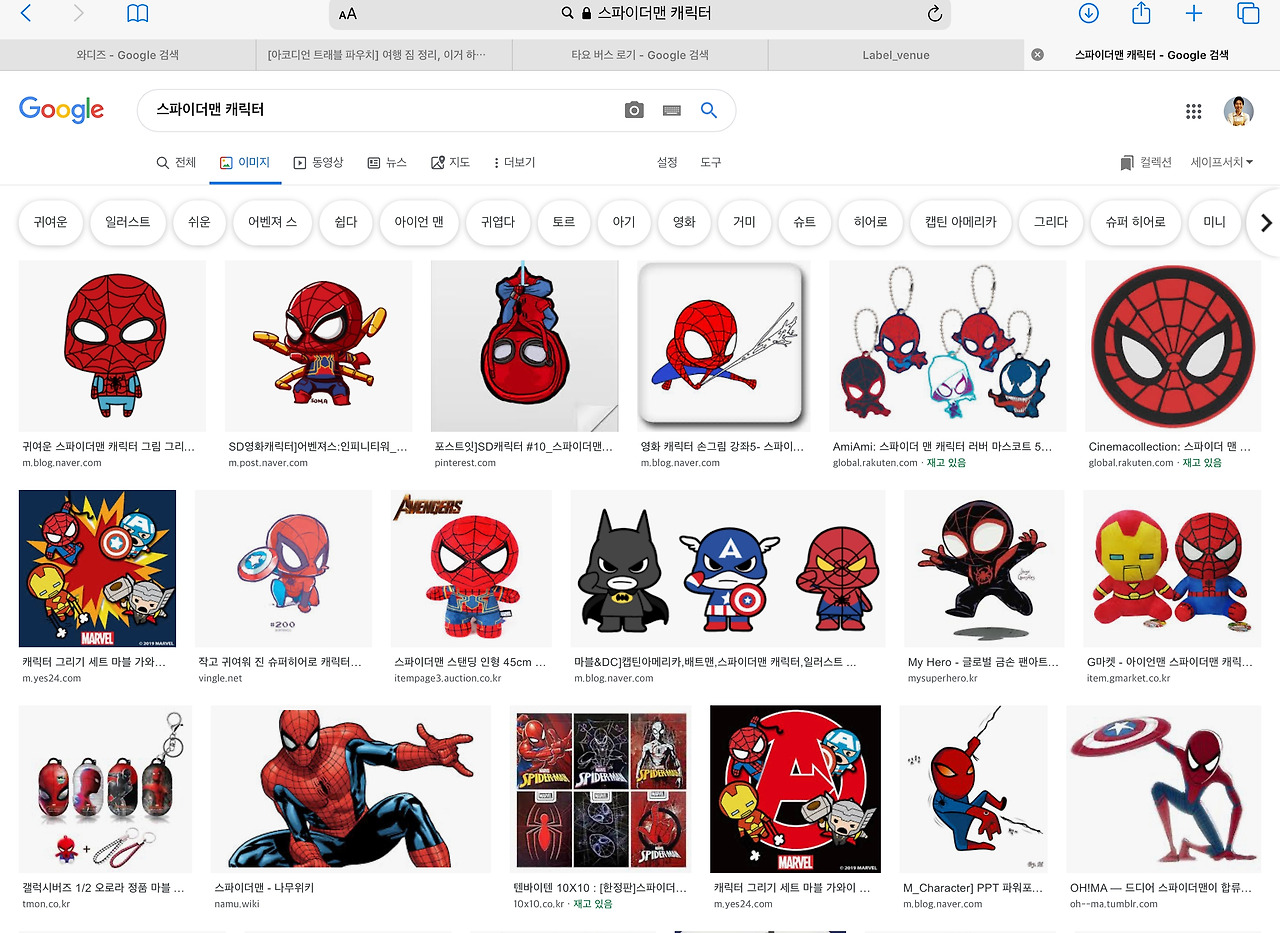This screenshot has height=933, width=1280.
Task: Click the Google logo
Action: point(61,110)
